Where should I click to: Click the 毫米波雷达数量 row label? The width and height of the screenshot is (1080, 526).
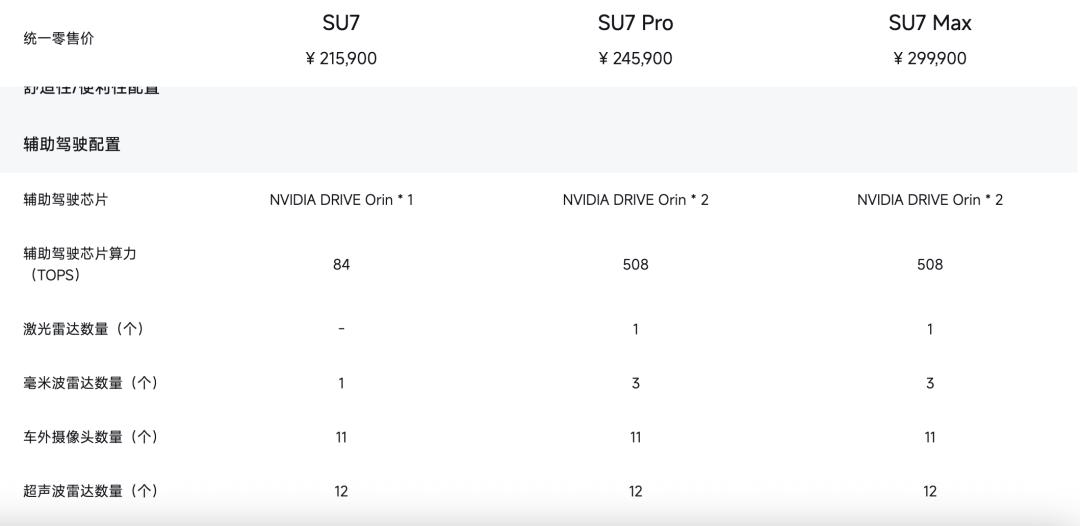[x=91, y=383]
